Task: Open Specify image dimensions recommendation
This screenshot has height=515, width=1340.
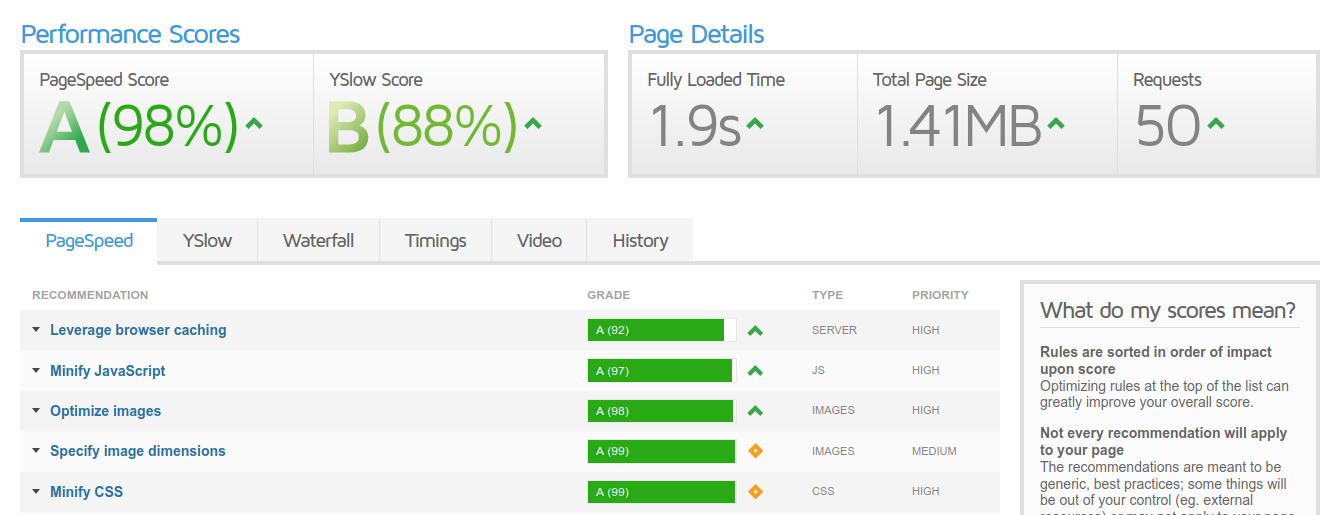Action: tap(138, 451)
